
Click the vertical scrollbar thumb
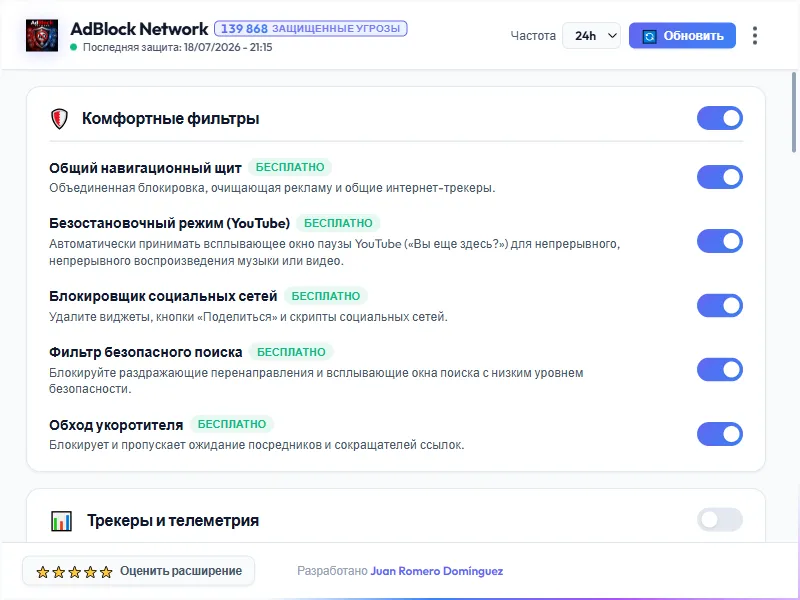(x=794, y=112)
